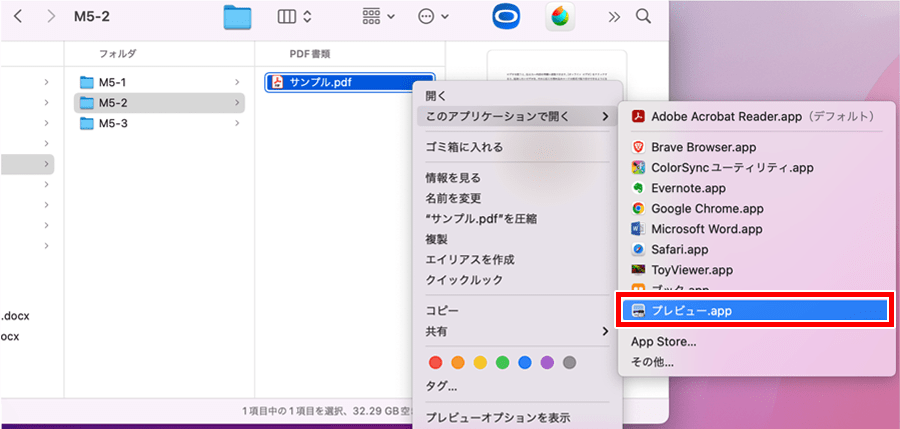Open with Brave Browser.app
The height and width of the screenshot is (429, 900).
(x=756, y=147)
